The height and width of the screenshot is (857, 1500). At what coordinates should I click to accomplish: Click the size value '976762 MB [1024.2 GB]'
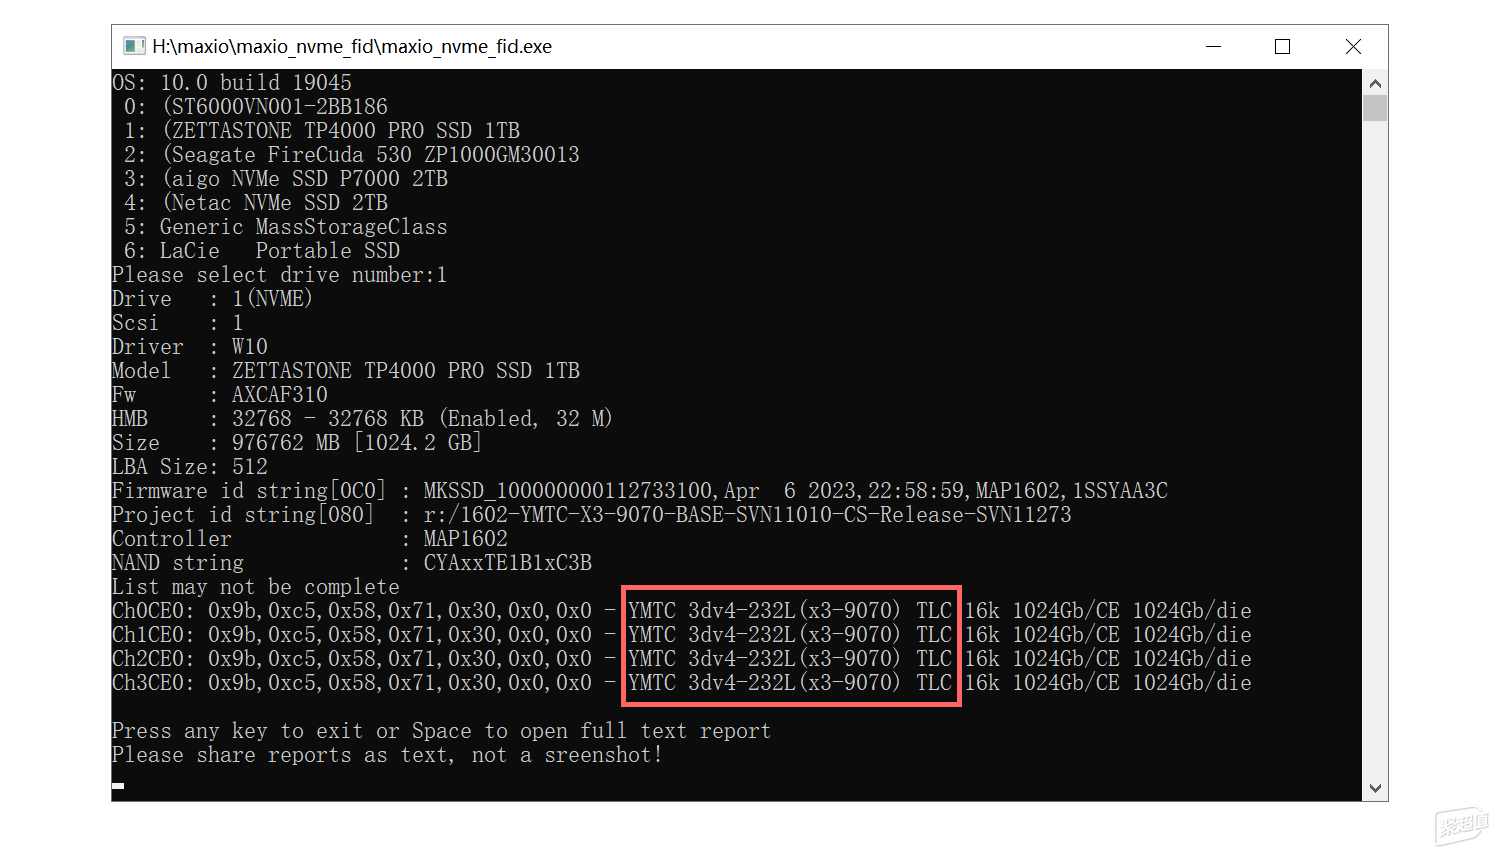point(357,443)
